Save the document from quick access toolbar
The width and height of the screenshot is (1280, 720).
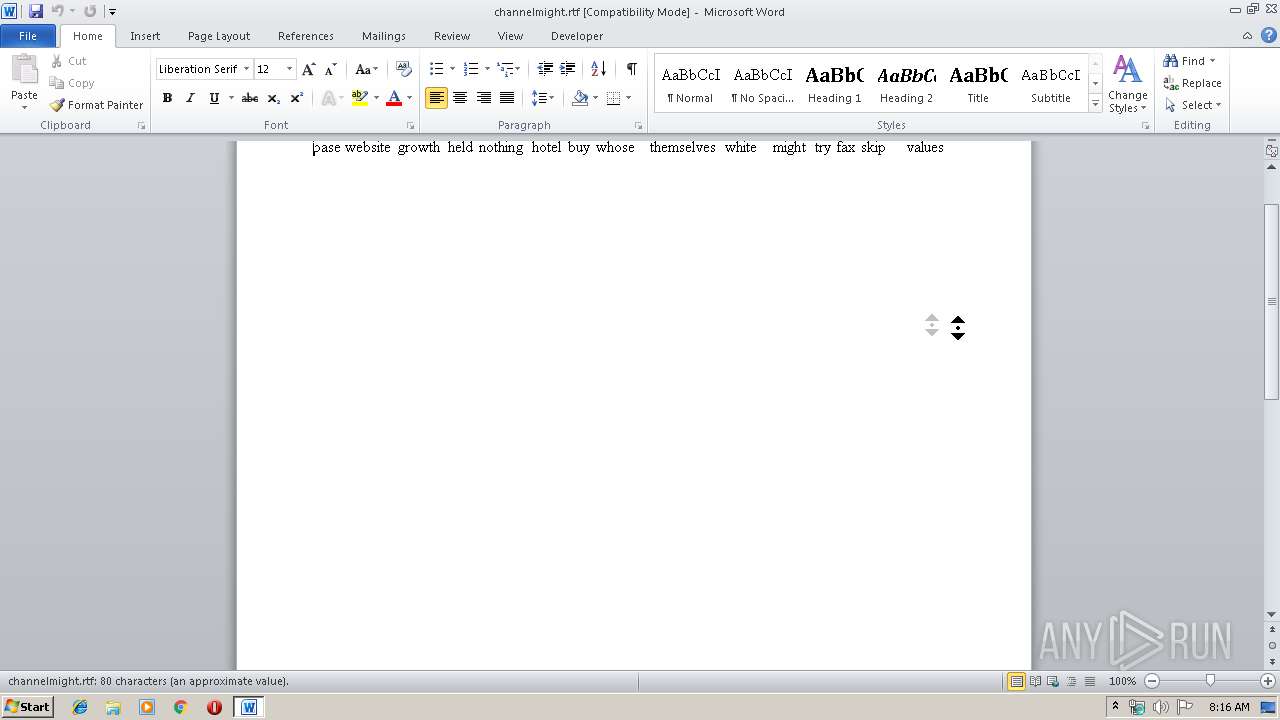[36, 11]
